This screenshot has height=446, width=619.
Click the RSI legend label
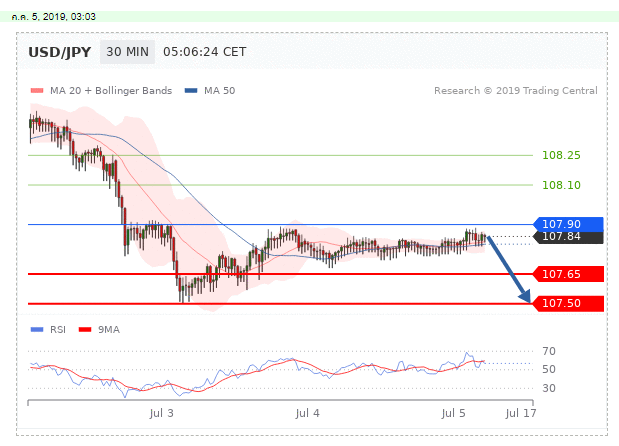58,330
